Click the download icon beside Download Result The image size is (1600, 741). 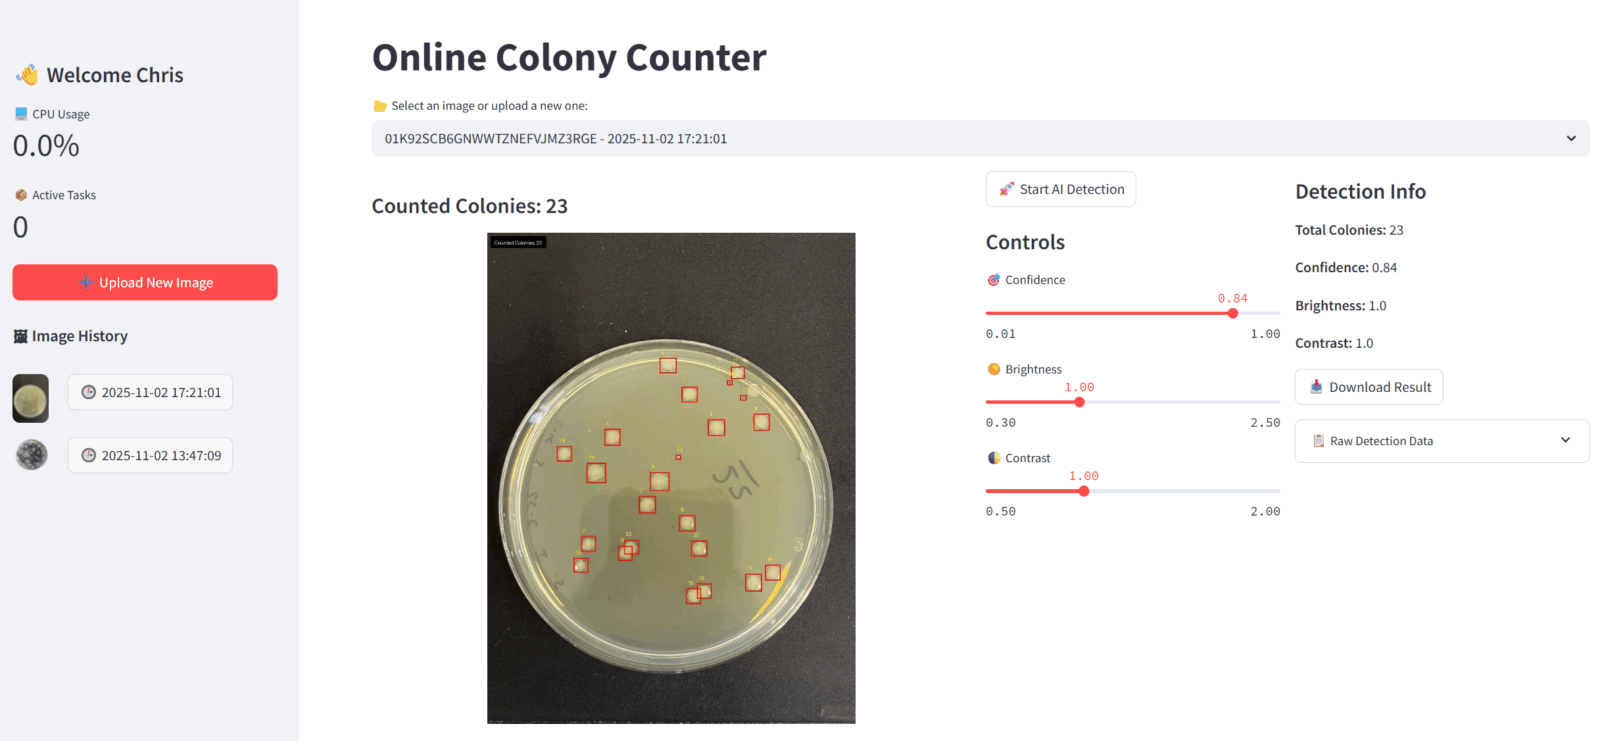pos(1316,387)
